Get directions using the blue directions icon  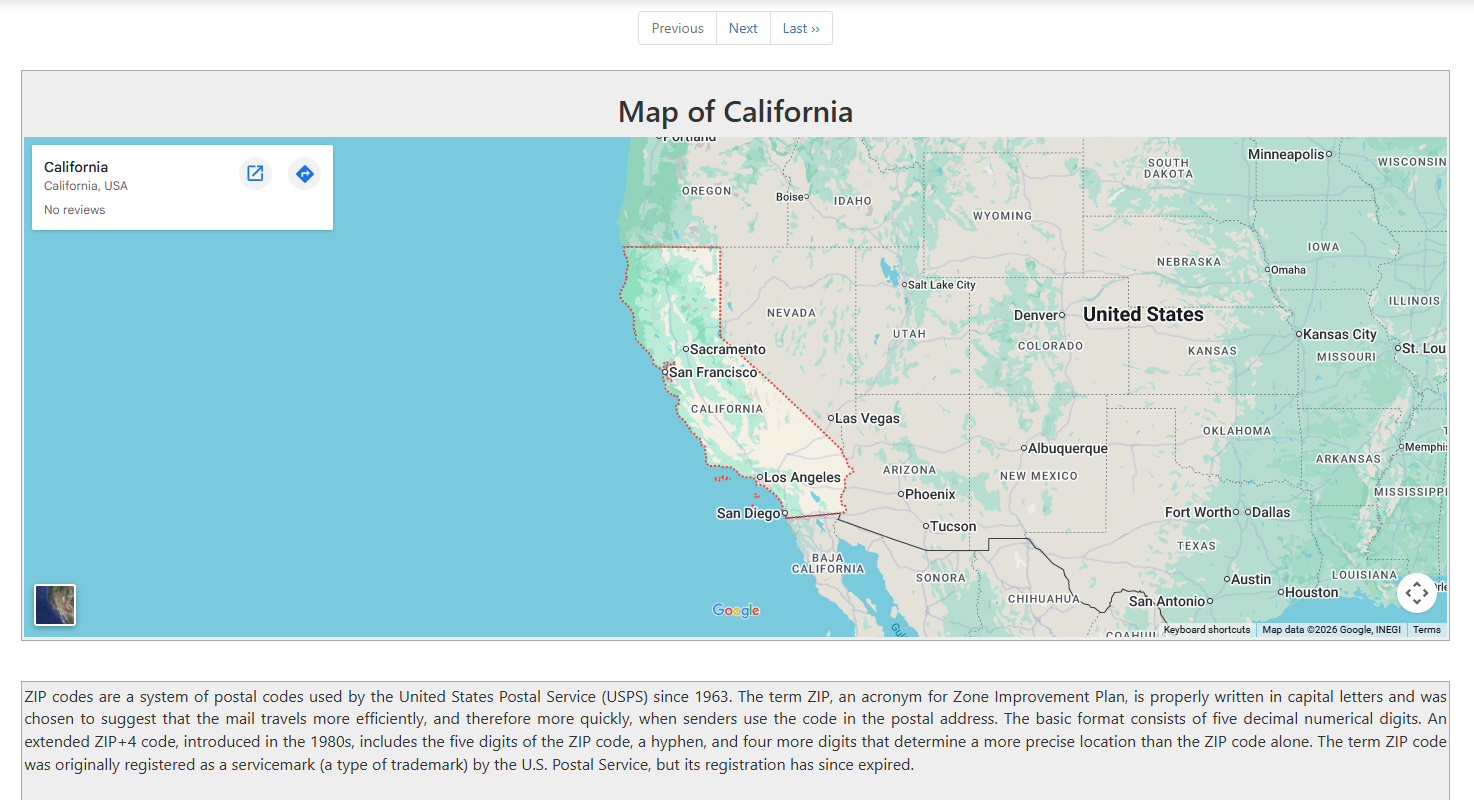pyautogui.click(x=305, y=173)
